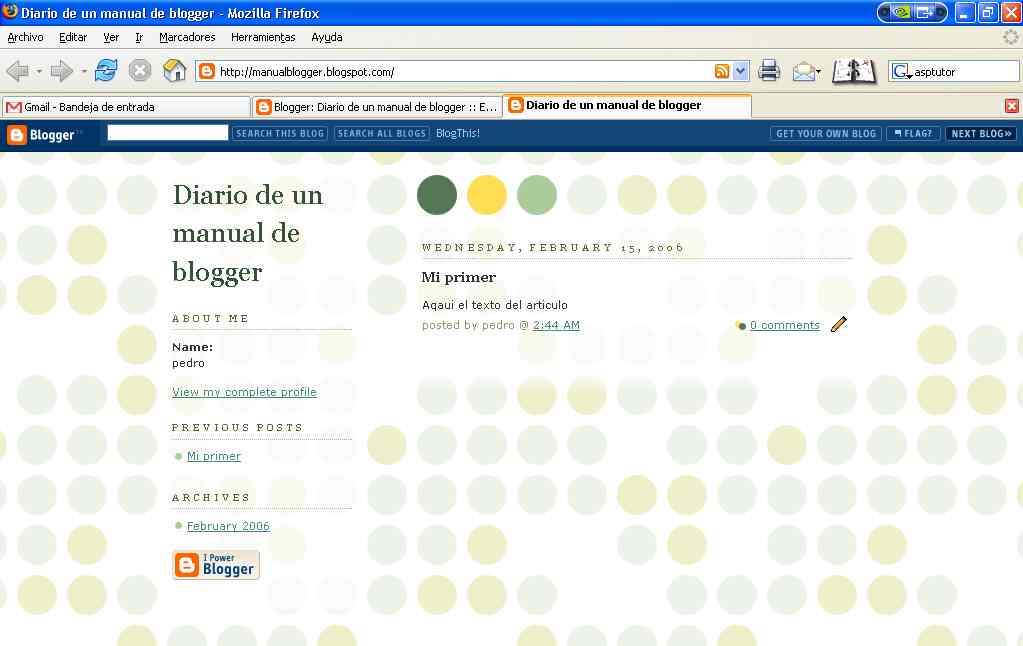Click the pencil edit post icon
The width and height of the screenshot is (1023, 646).
(x=838, y=324)
